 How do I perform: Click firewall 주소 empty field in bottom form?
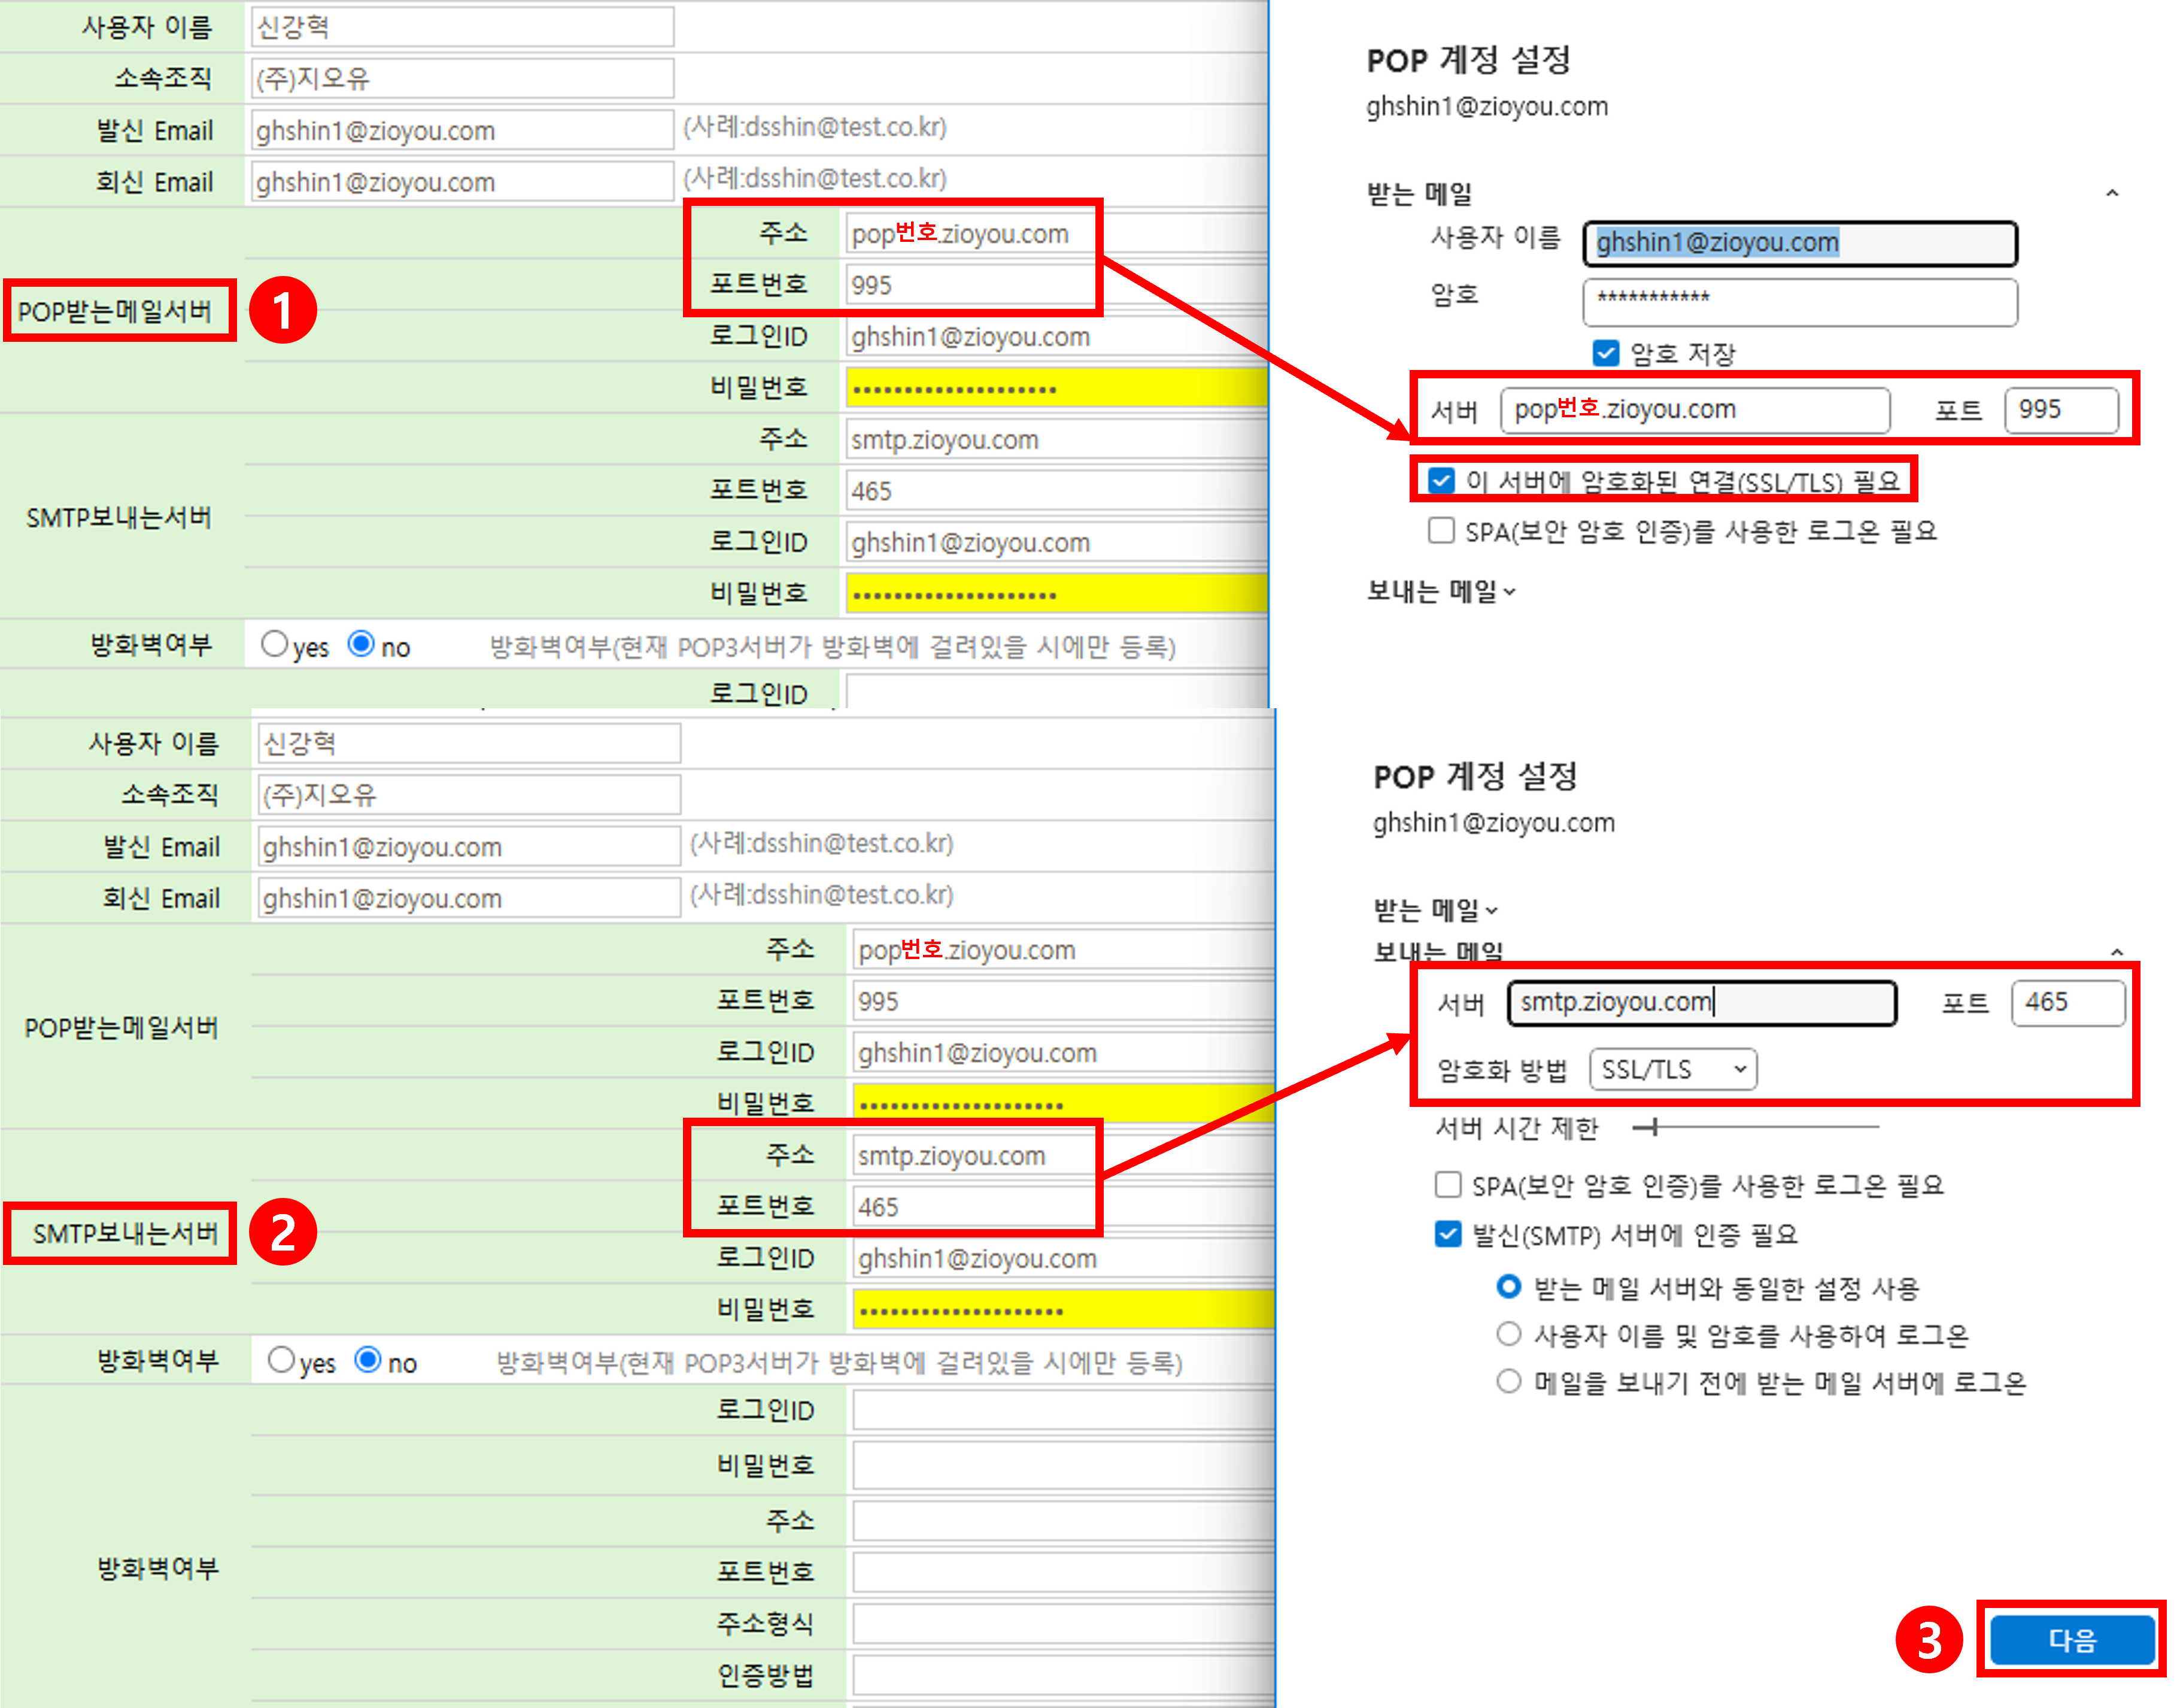coord(1063,1521)
